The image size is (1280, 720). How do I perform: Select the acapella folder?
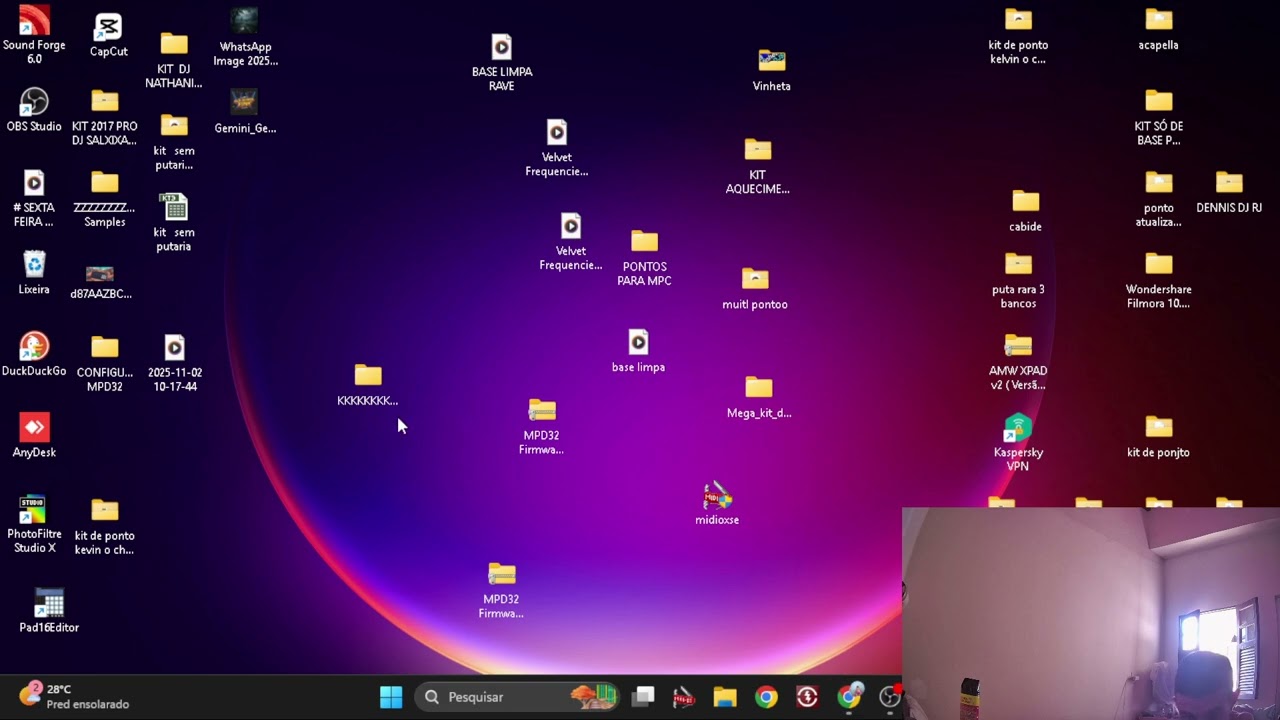[1158, 29]
